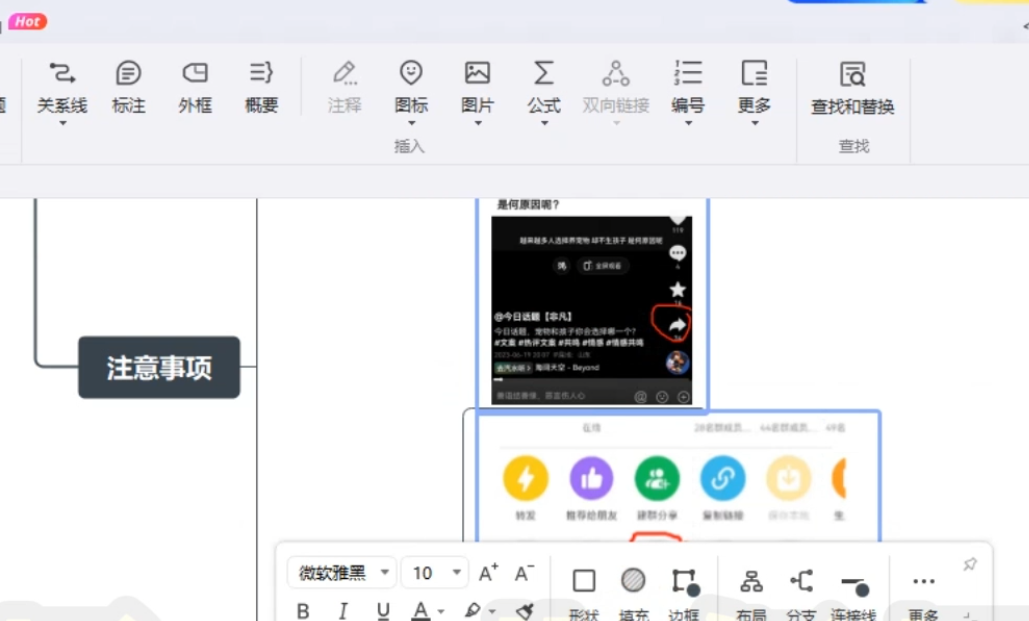Image resolution: width=1029 pixels, height=621 pixels.
Task: Select the 注意事项 mind map node
Action: pyautogui.click(x=159, y=367)
